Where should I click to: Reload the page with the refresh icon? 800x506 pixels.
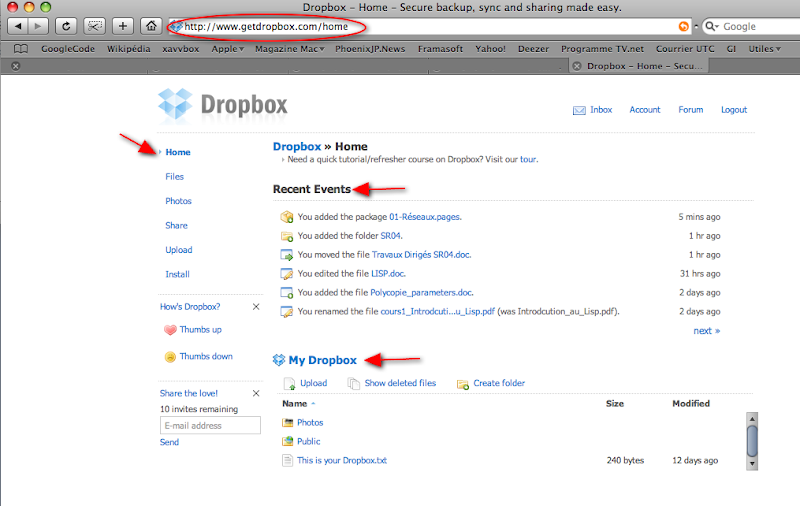(x=66, y=26)
